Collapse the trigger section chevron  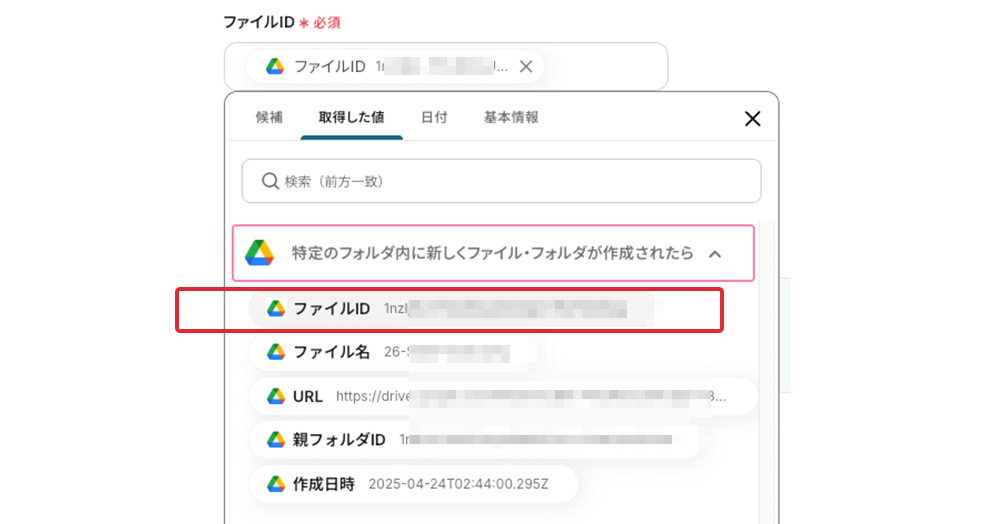click(715, 254)
